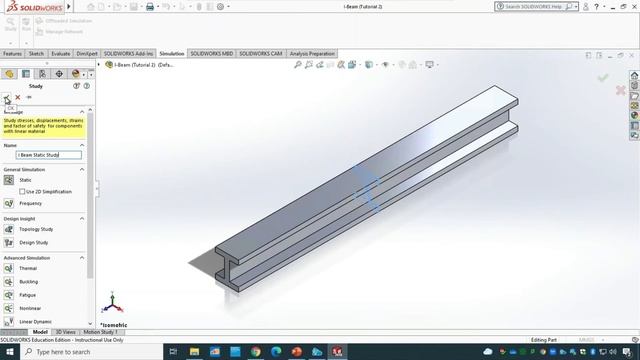Click the Zoom to Area icon
The image size is (640, 360).
(x=309, y=64)
